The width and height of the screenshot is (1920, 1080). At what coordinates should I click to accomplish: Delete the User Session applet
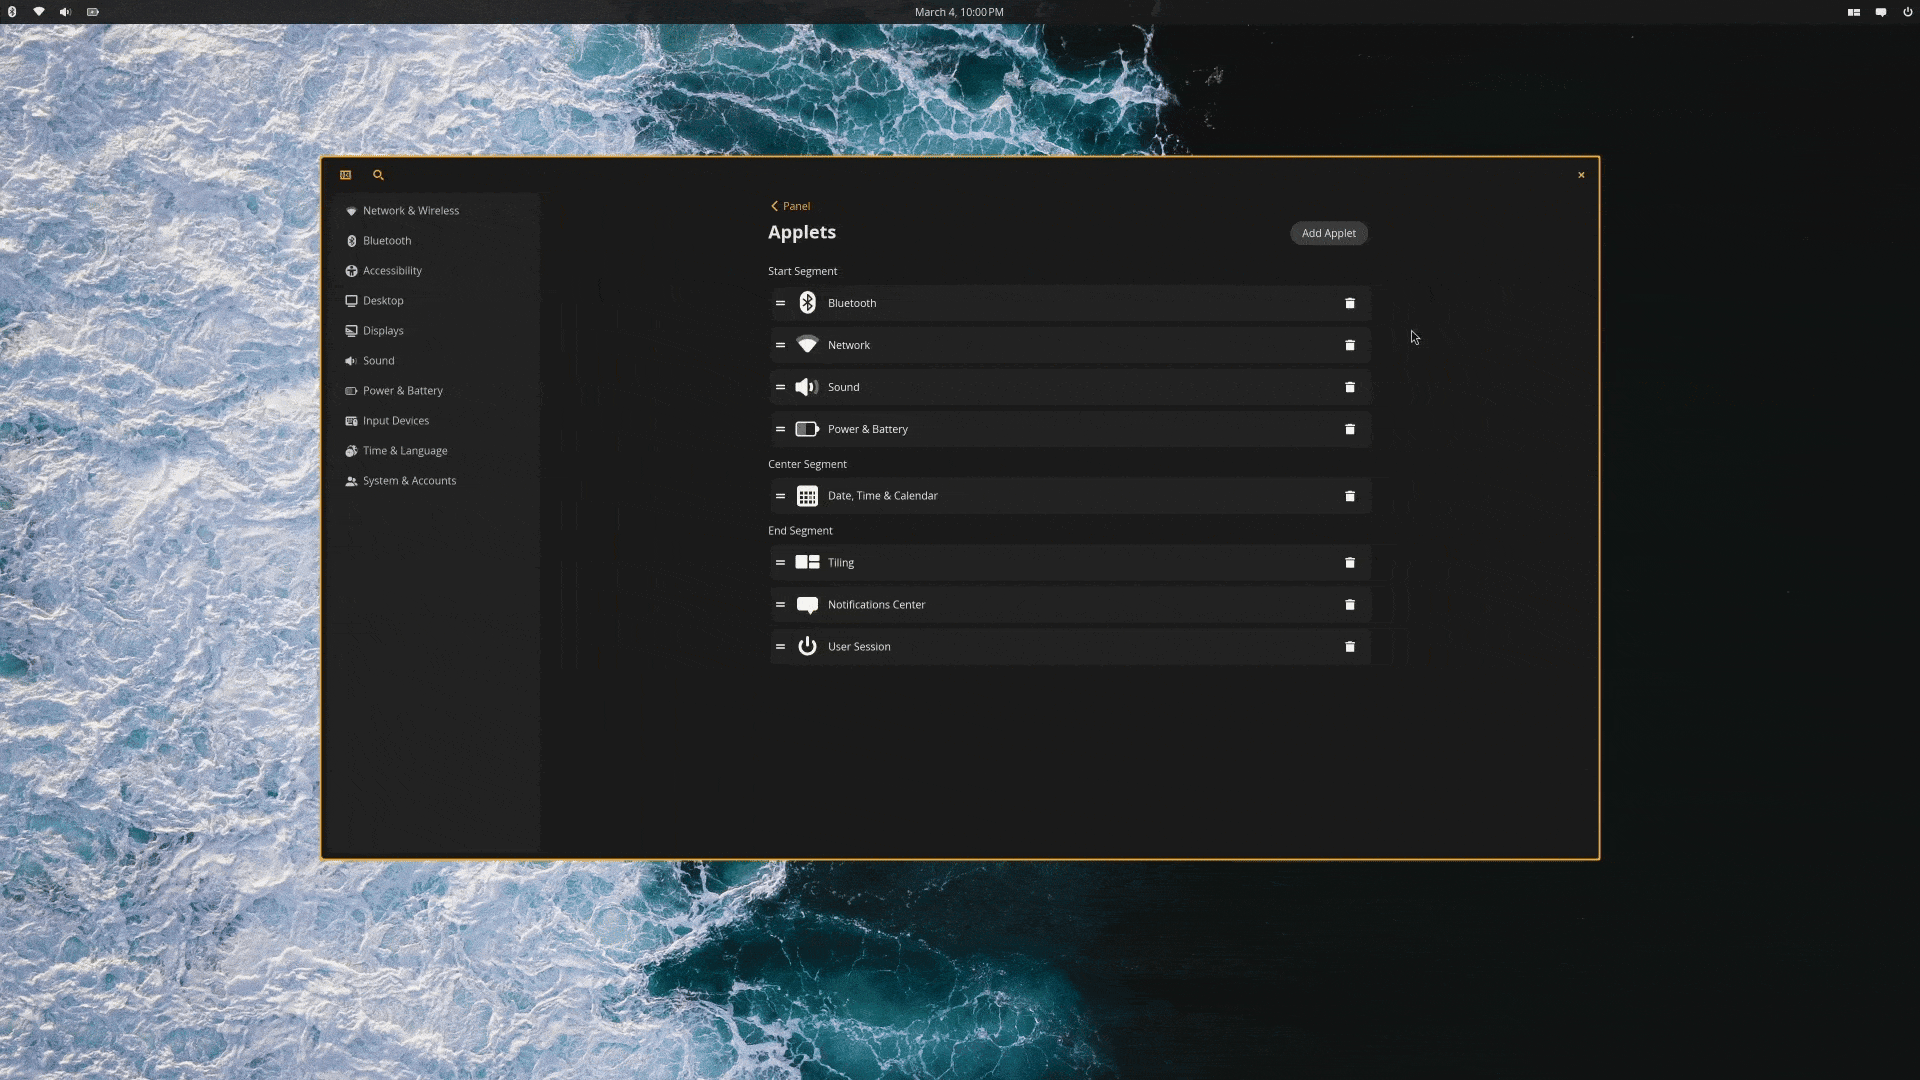click(x=1349, y=647)
